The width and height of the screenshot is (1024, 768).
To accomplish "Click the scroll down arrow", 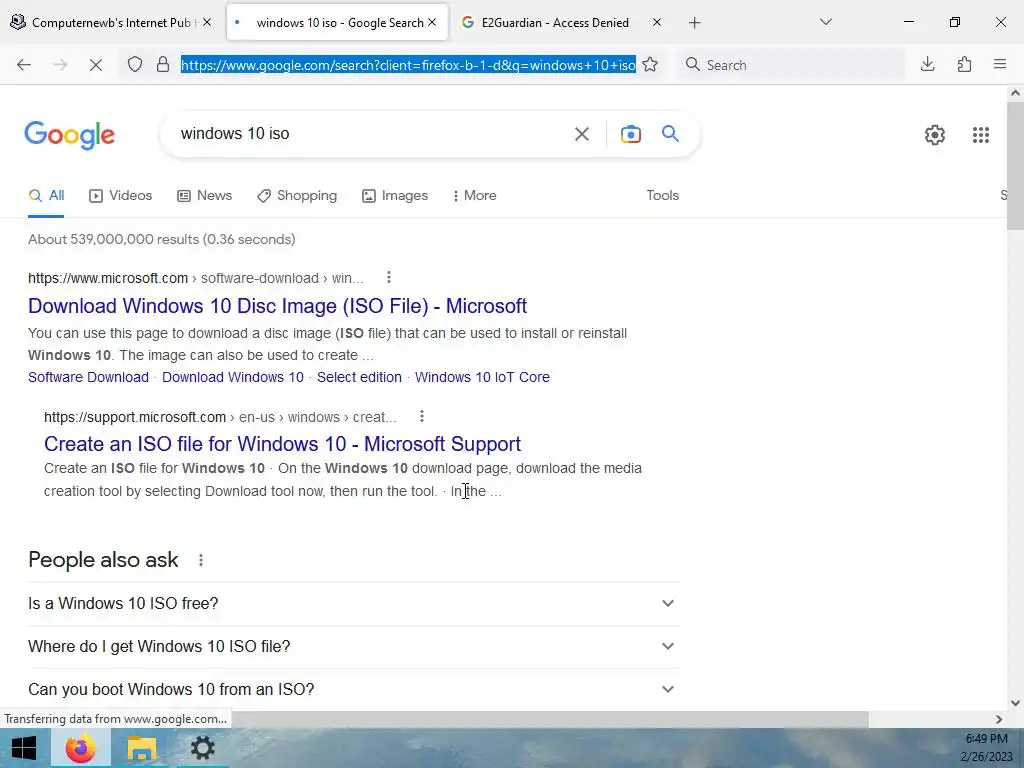I will tap(1015, 703).
